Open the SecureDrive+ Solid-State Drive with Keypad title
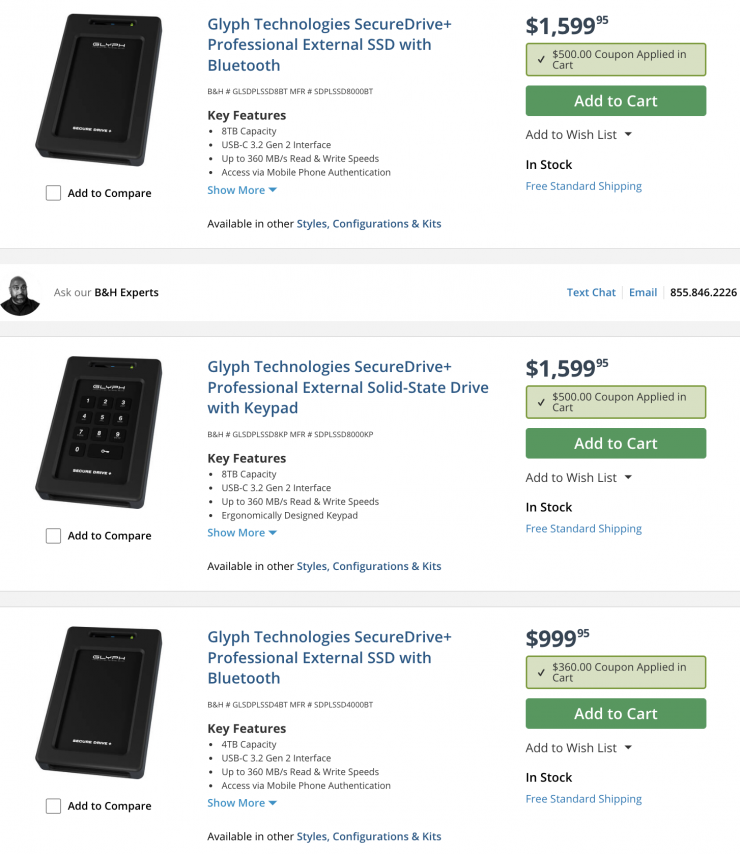Screen dimensions: 740x854 point(348,387)
